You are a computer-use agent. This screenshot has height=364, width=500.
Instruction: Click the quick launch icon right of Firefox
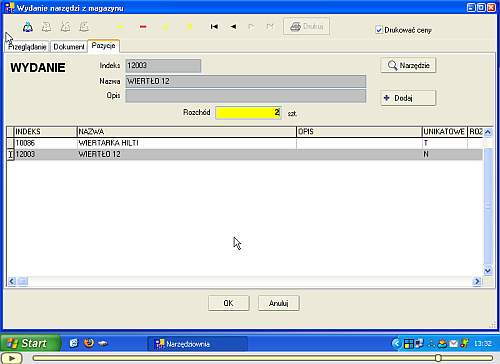(103, 343)
